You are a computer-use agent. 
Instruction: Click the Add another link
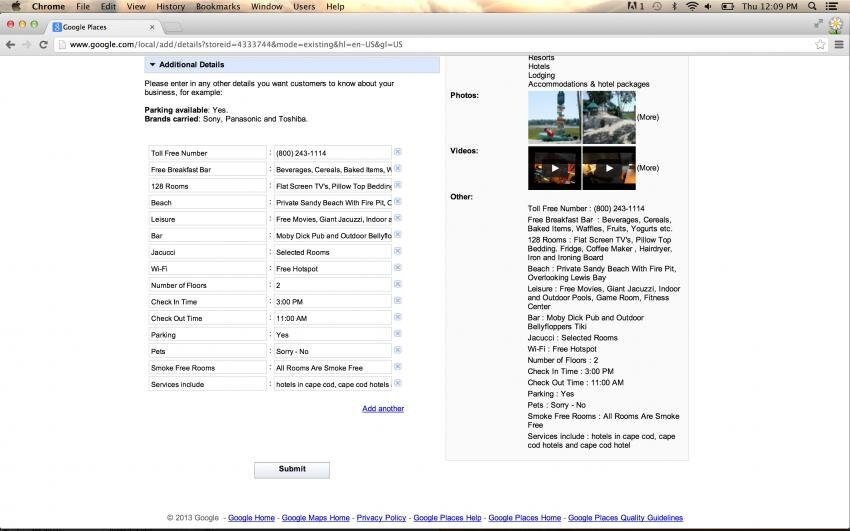tap(383, 409)
